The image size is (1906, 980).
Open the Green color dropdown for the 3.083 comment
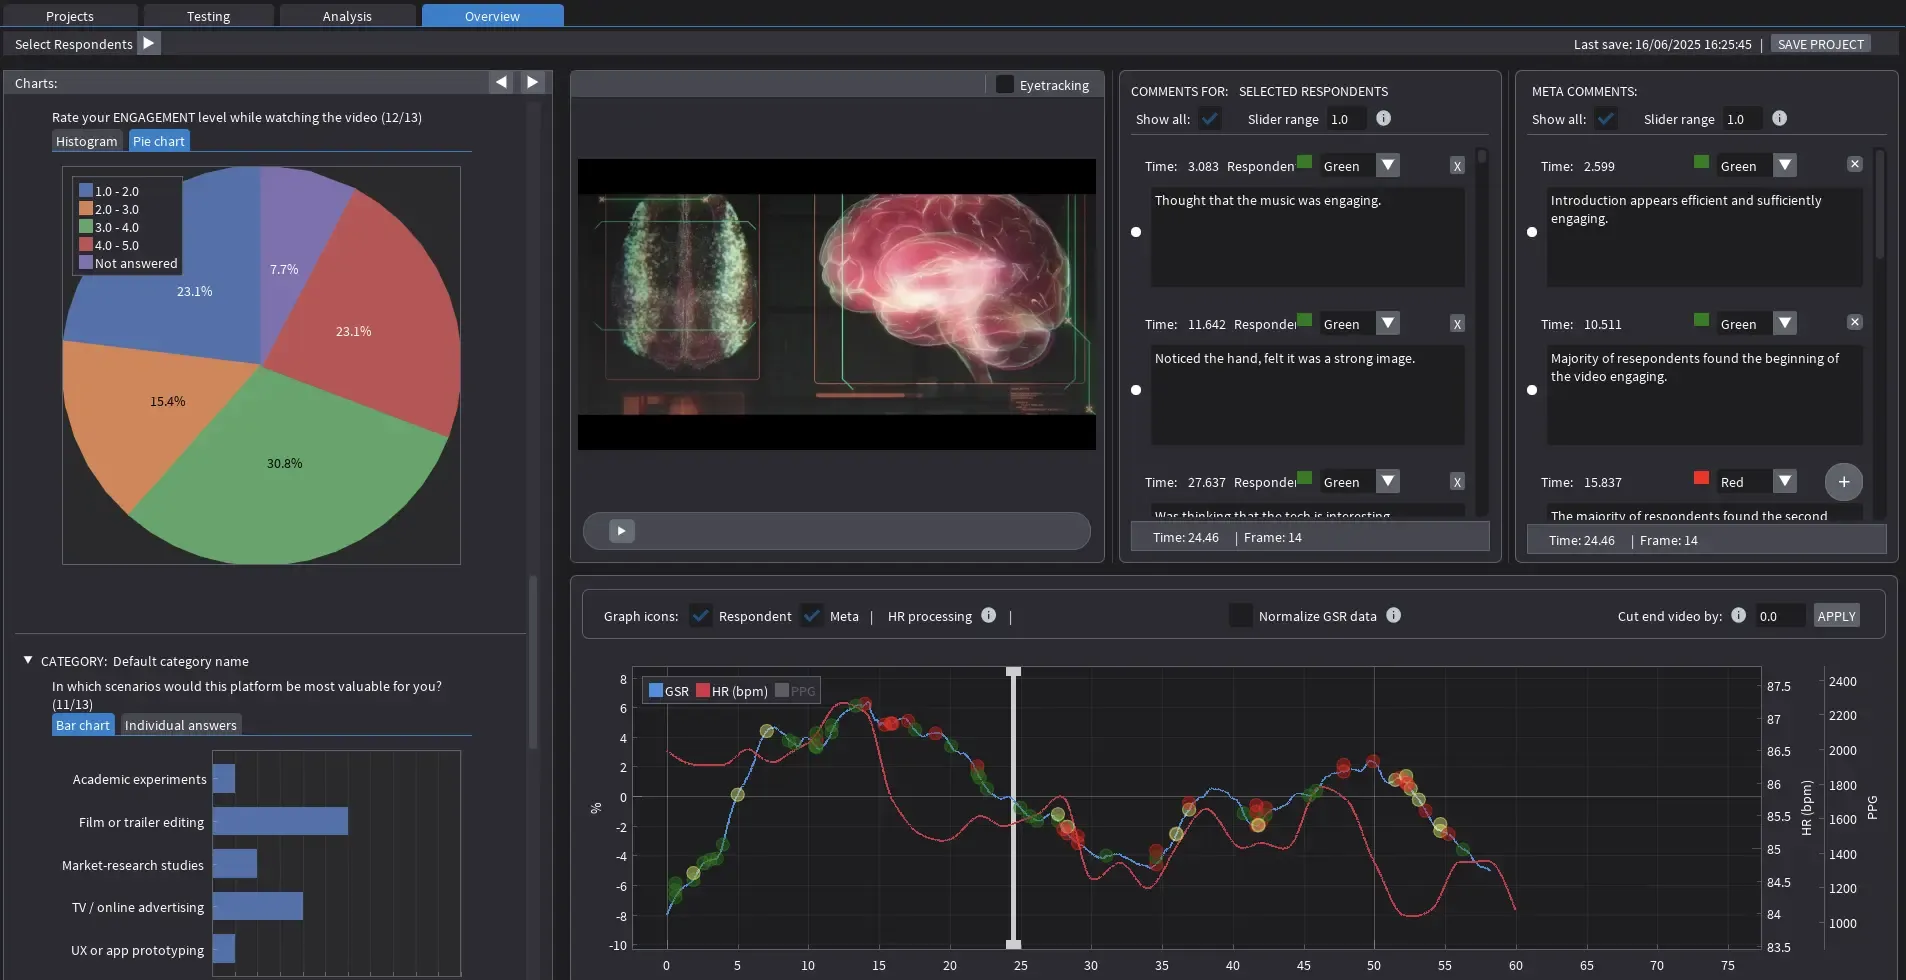coord(1388,165)
